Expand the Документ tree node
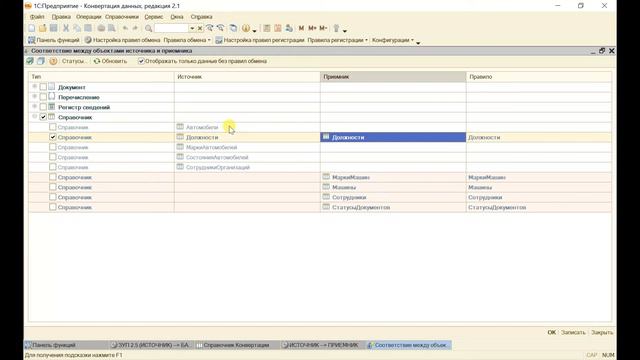 click(35, 87)
